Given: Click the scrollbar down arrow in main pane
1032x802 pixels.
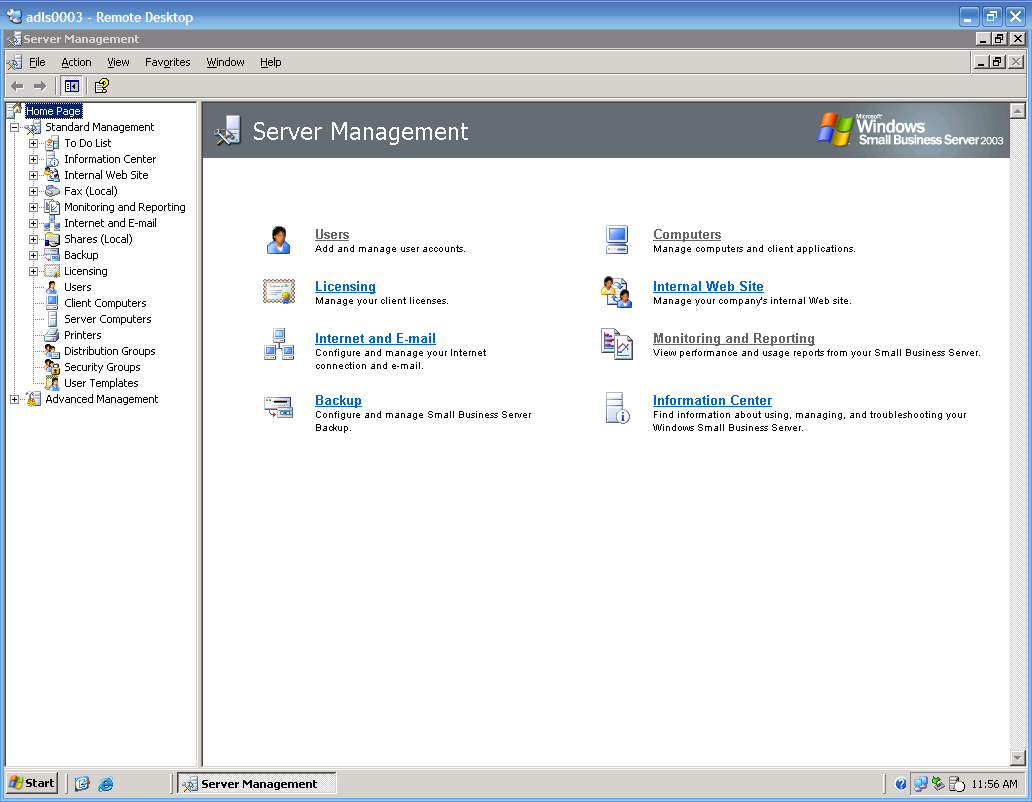Looking at the screenshot, I should (1018, 758).
